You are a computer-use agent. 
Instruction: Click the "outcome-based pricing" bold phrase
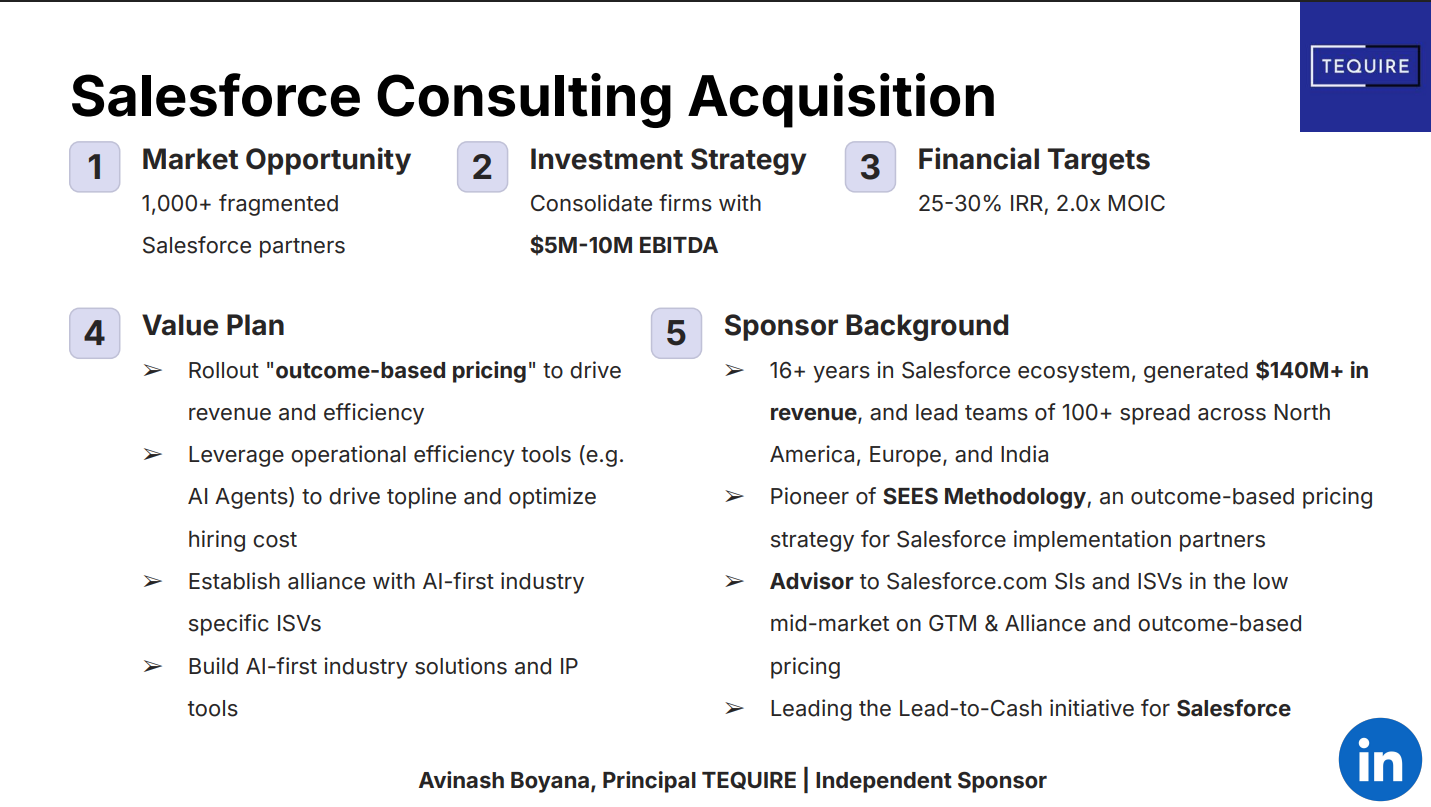pyautogui.click(x=401, y=371)
